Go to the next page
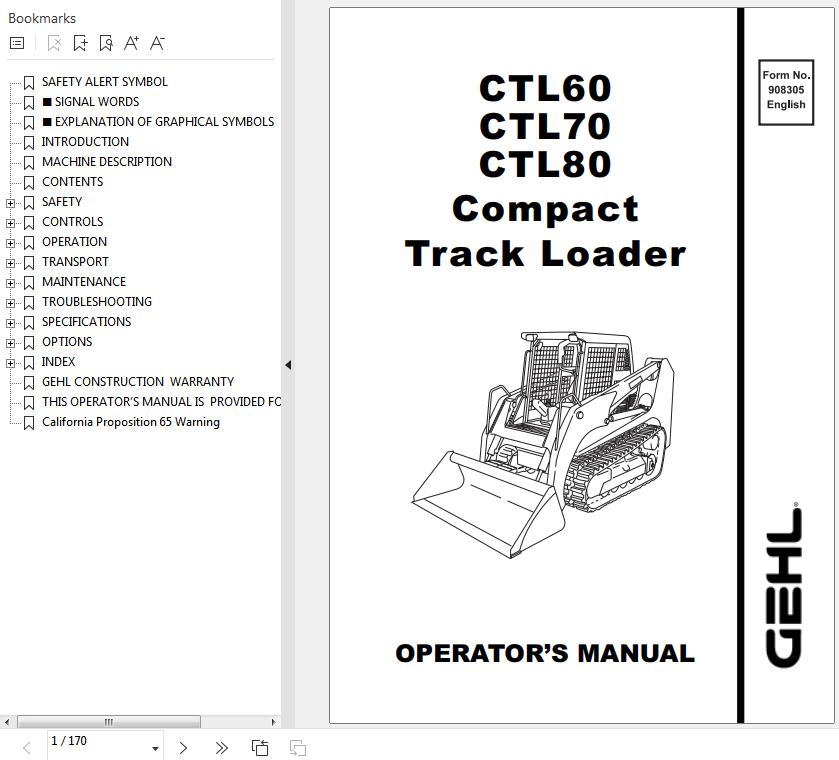839x760 pixels. (x=183, y=748)
